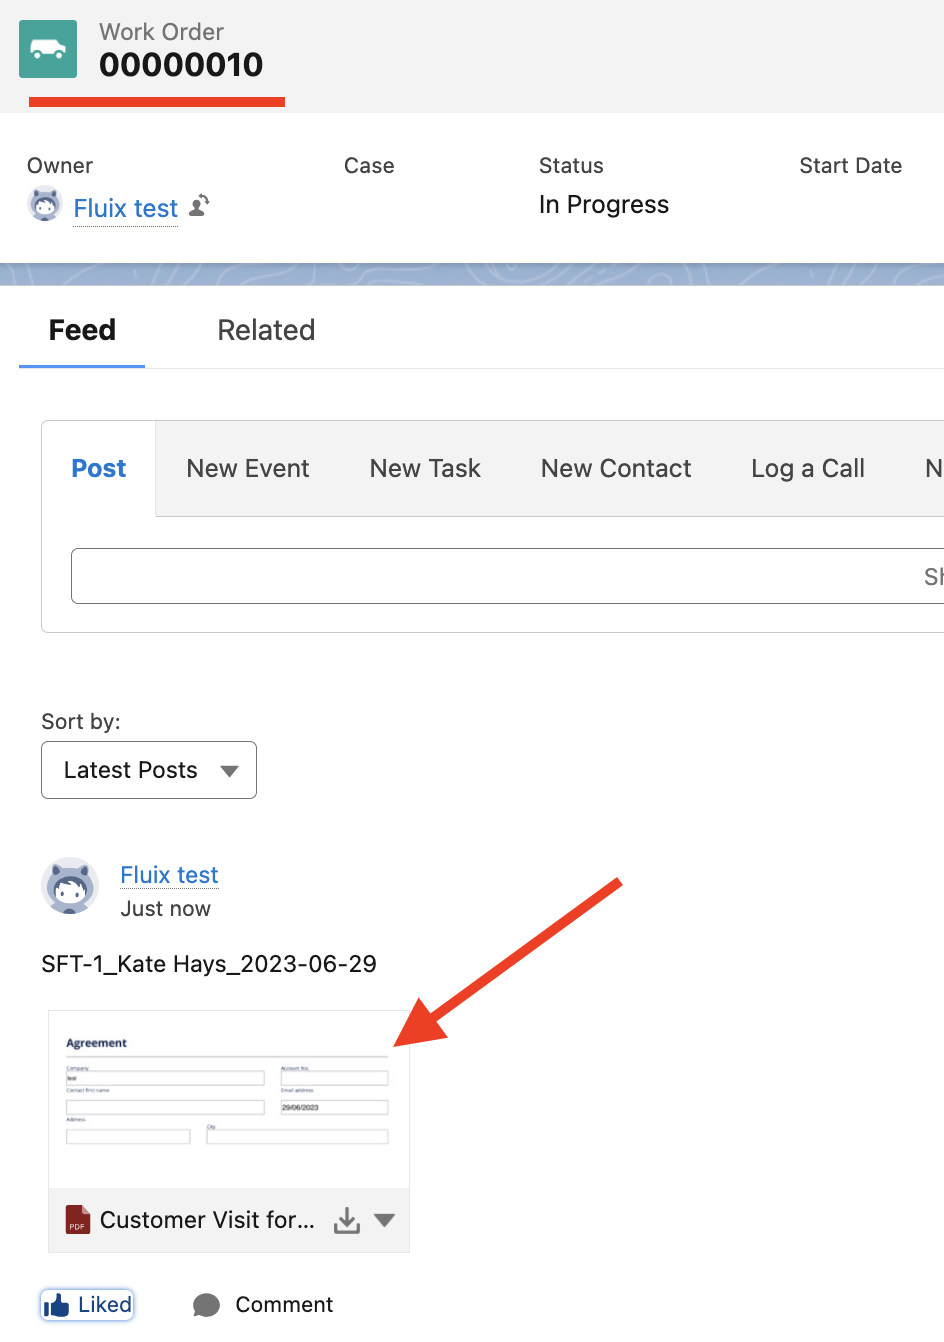Click owner avatar in header
The image size is (944, 1342).
45,205
